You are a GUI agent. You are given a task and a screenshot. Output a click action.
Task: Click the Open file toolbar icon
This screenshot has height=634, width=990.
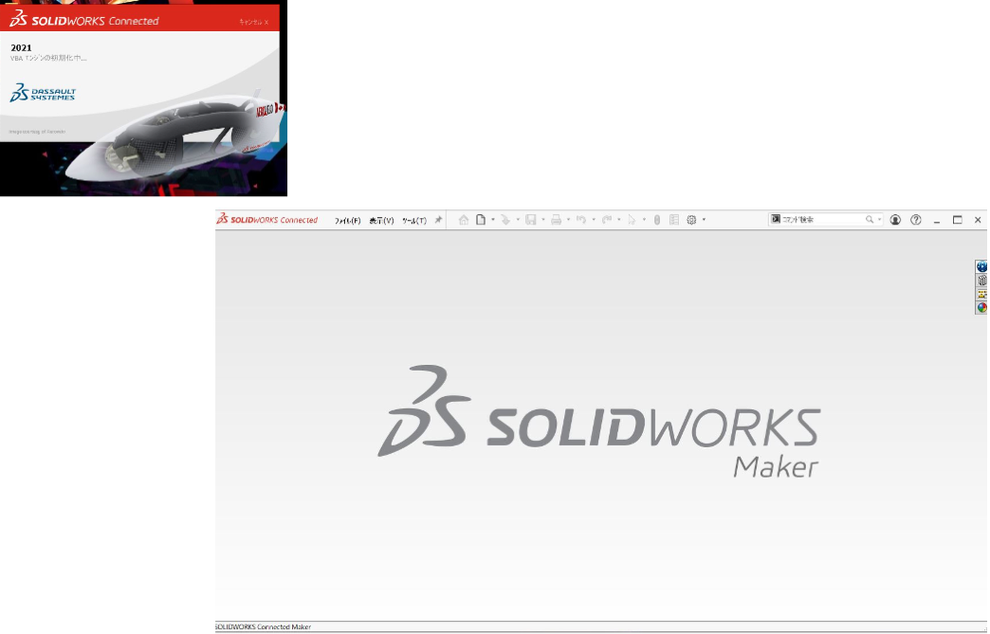505,220
